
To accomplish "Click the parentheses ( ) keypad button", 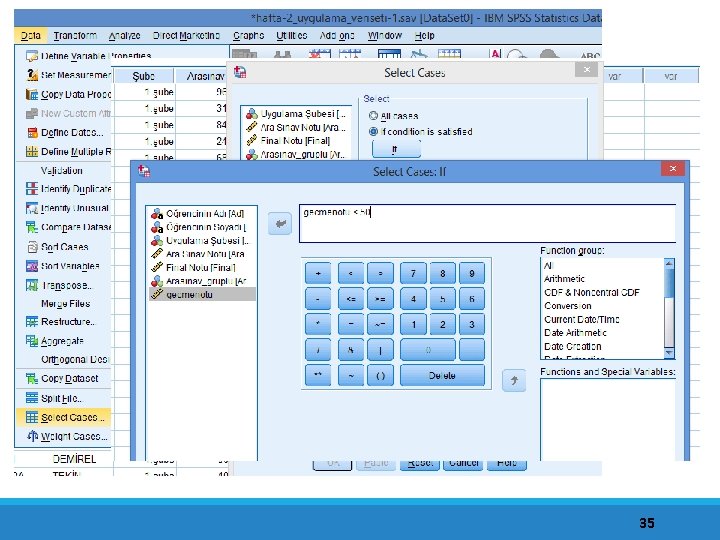I will pos(380,376).
